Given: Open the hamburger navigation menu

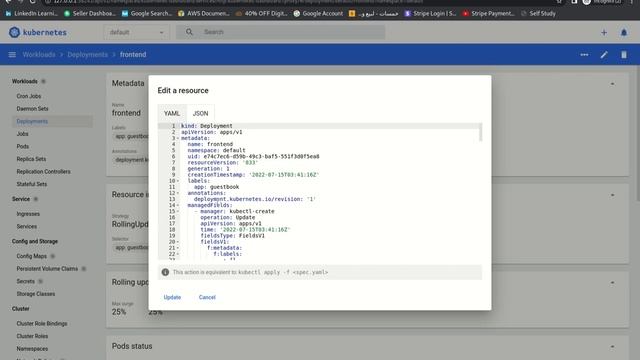Looking at the screenshot, I should point(12,55).
